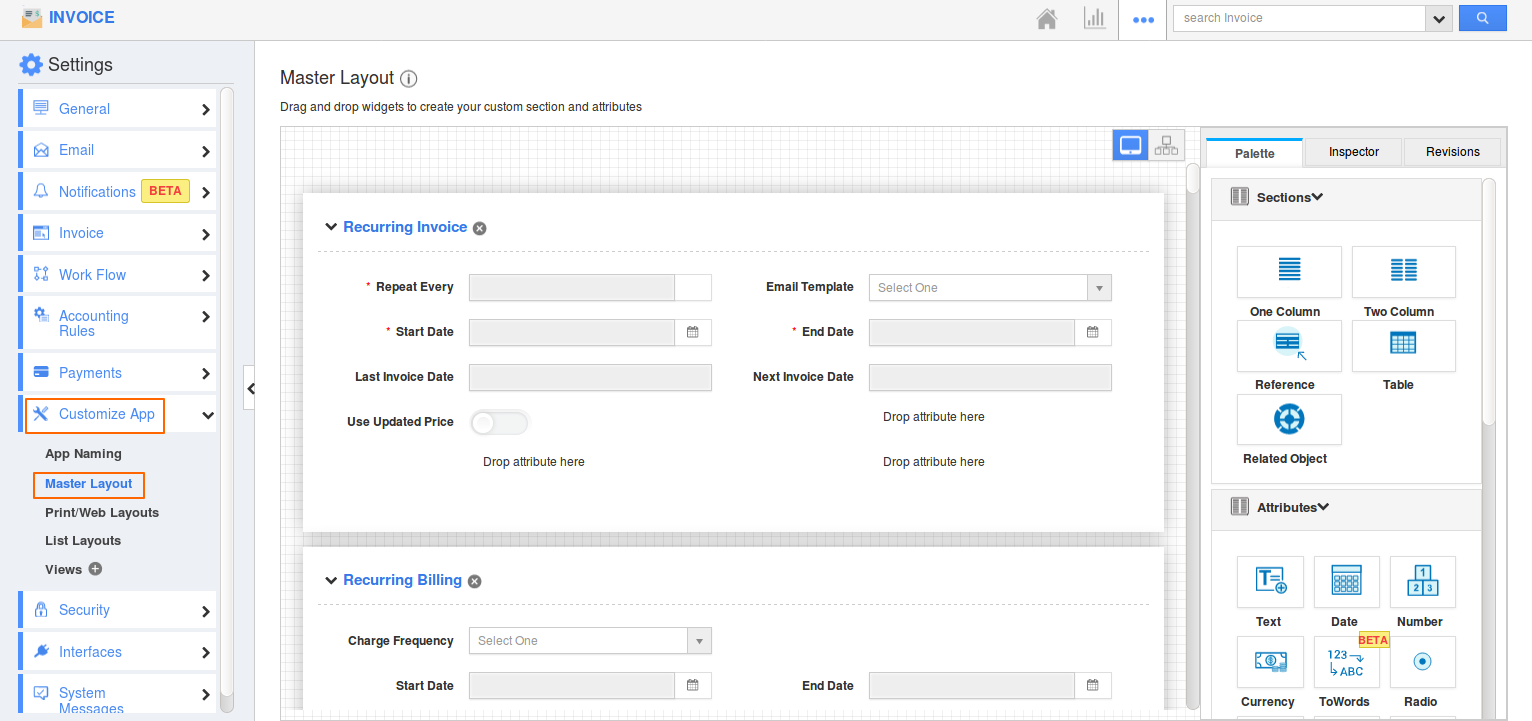Collapse the Customize App menu

[x=207, y=415]
